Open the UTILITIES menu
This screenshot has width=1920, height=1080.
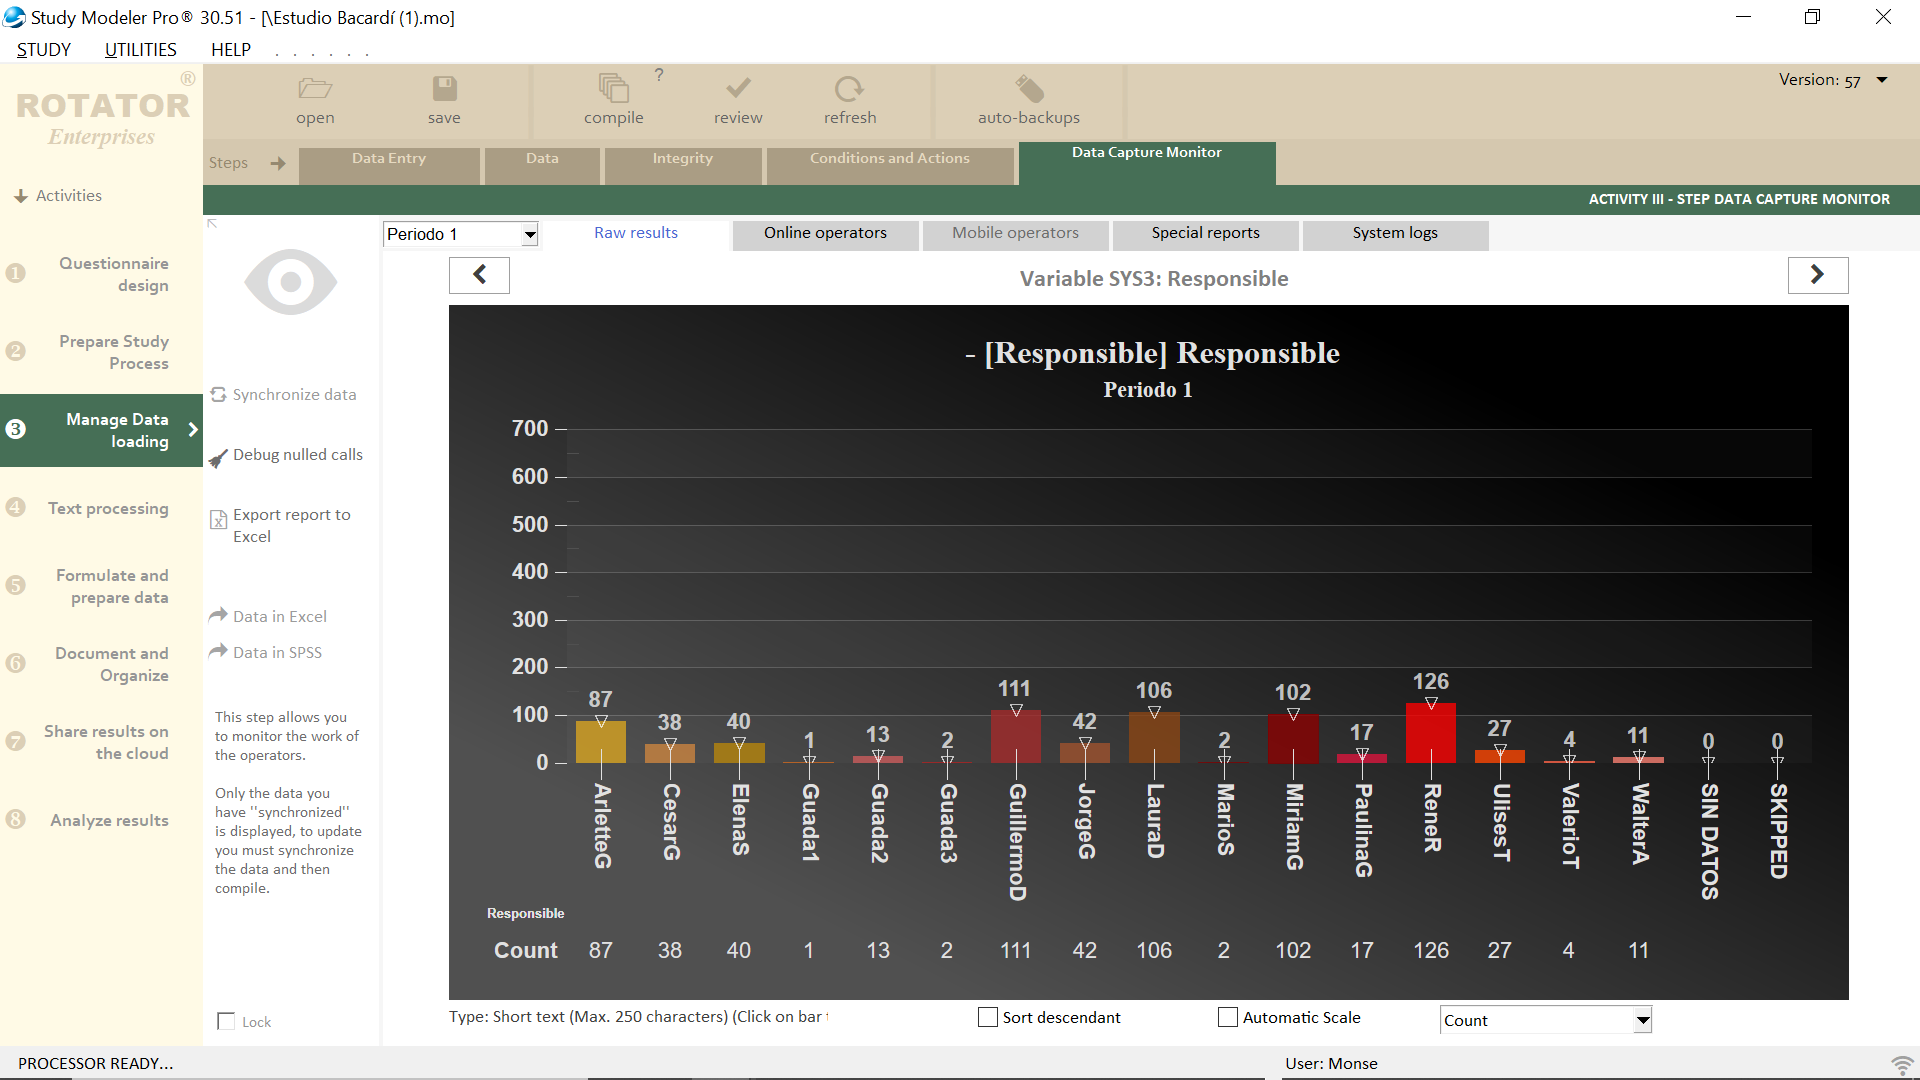point(139,49)
